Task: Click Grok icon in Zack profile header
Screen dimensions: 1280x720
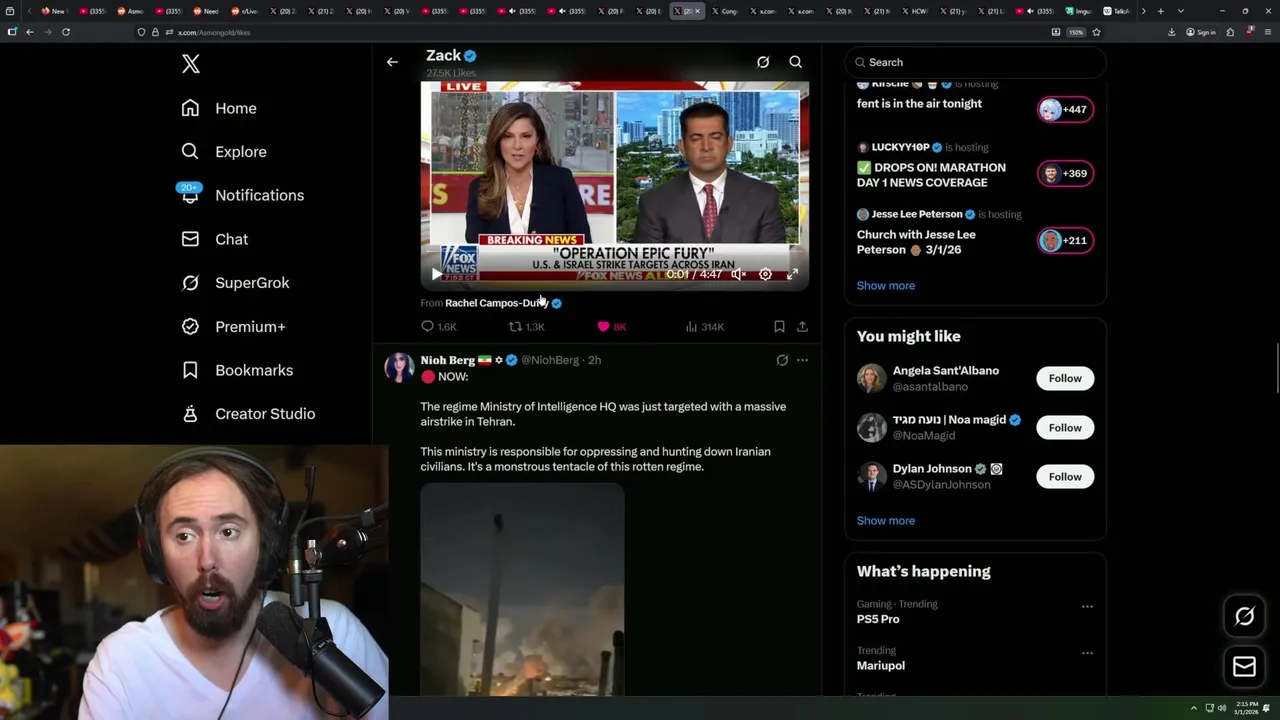Action: pos(763,62)
